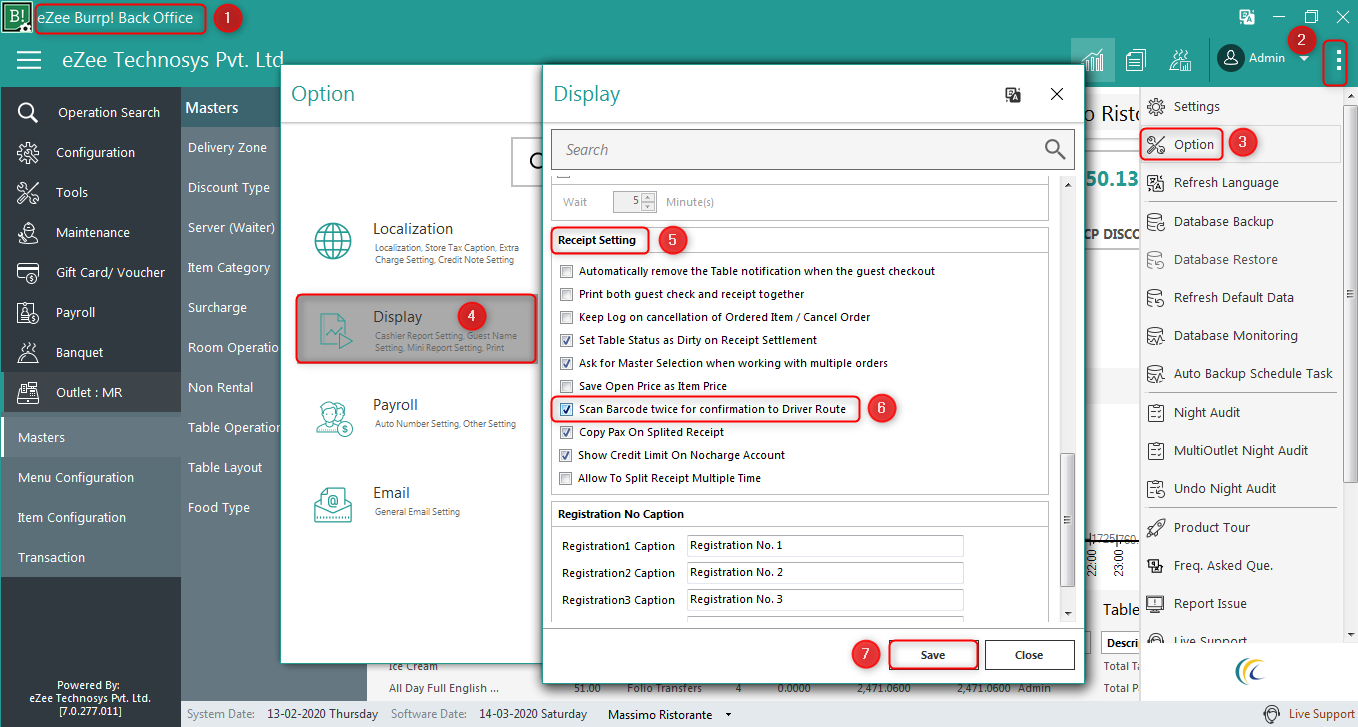Click the Tools wrench icon in sidebar
Image resolution: width=1358 pixels, height=727 pixels.
[28, 192]
